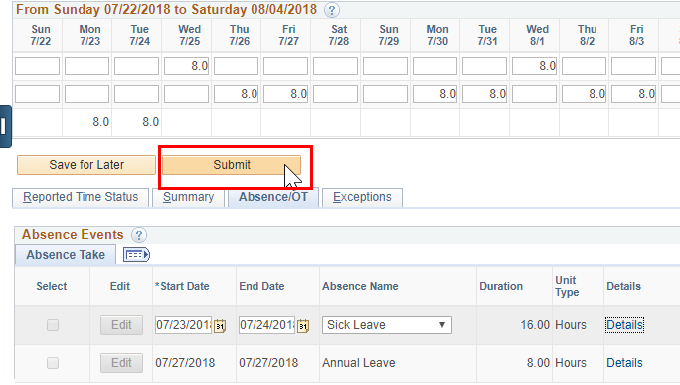The image size is (680, 385).
Task: Click the End Date column header
Action: 262,286
